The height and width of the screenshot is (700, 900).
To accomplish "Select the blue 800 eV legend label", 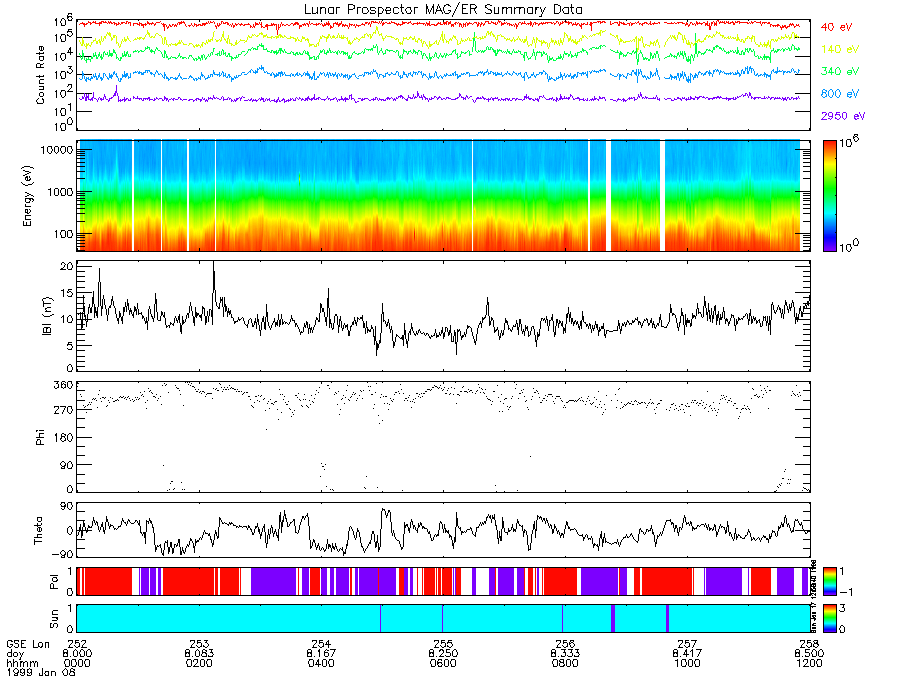I will pos(839,94).
